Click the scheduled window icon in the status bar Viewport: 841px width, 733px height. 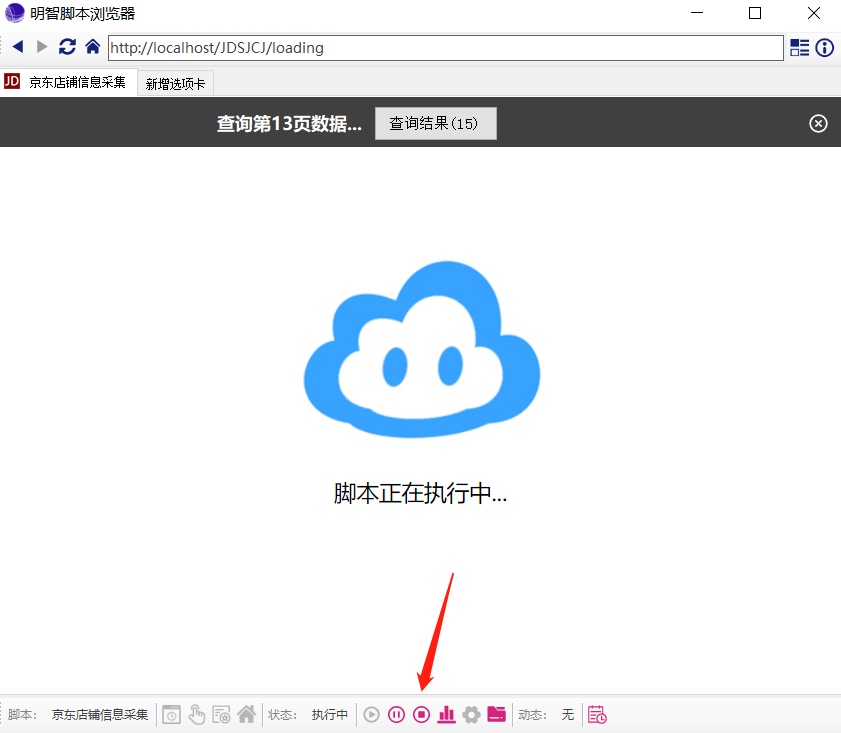pyautogui.click(x=171, y=714)
